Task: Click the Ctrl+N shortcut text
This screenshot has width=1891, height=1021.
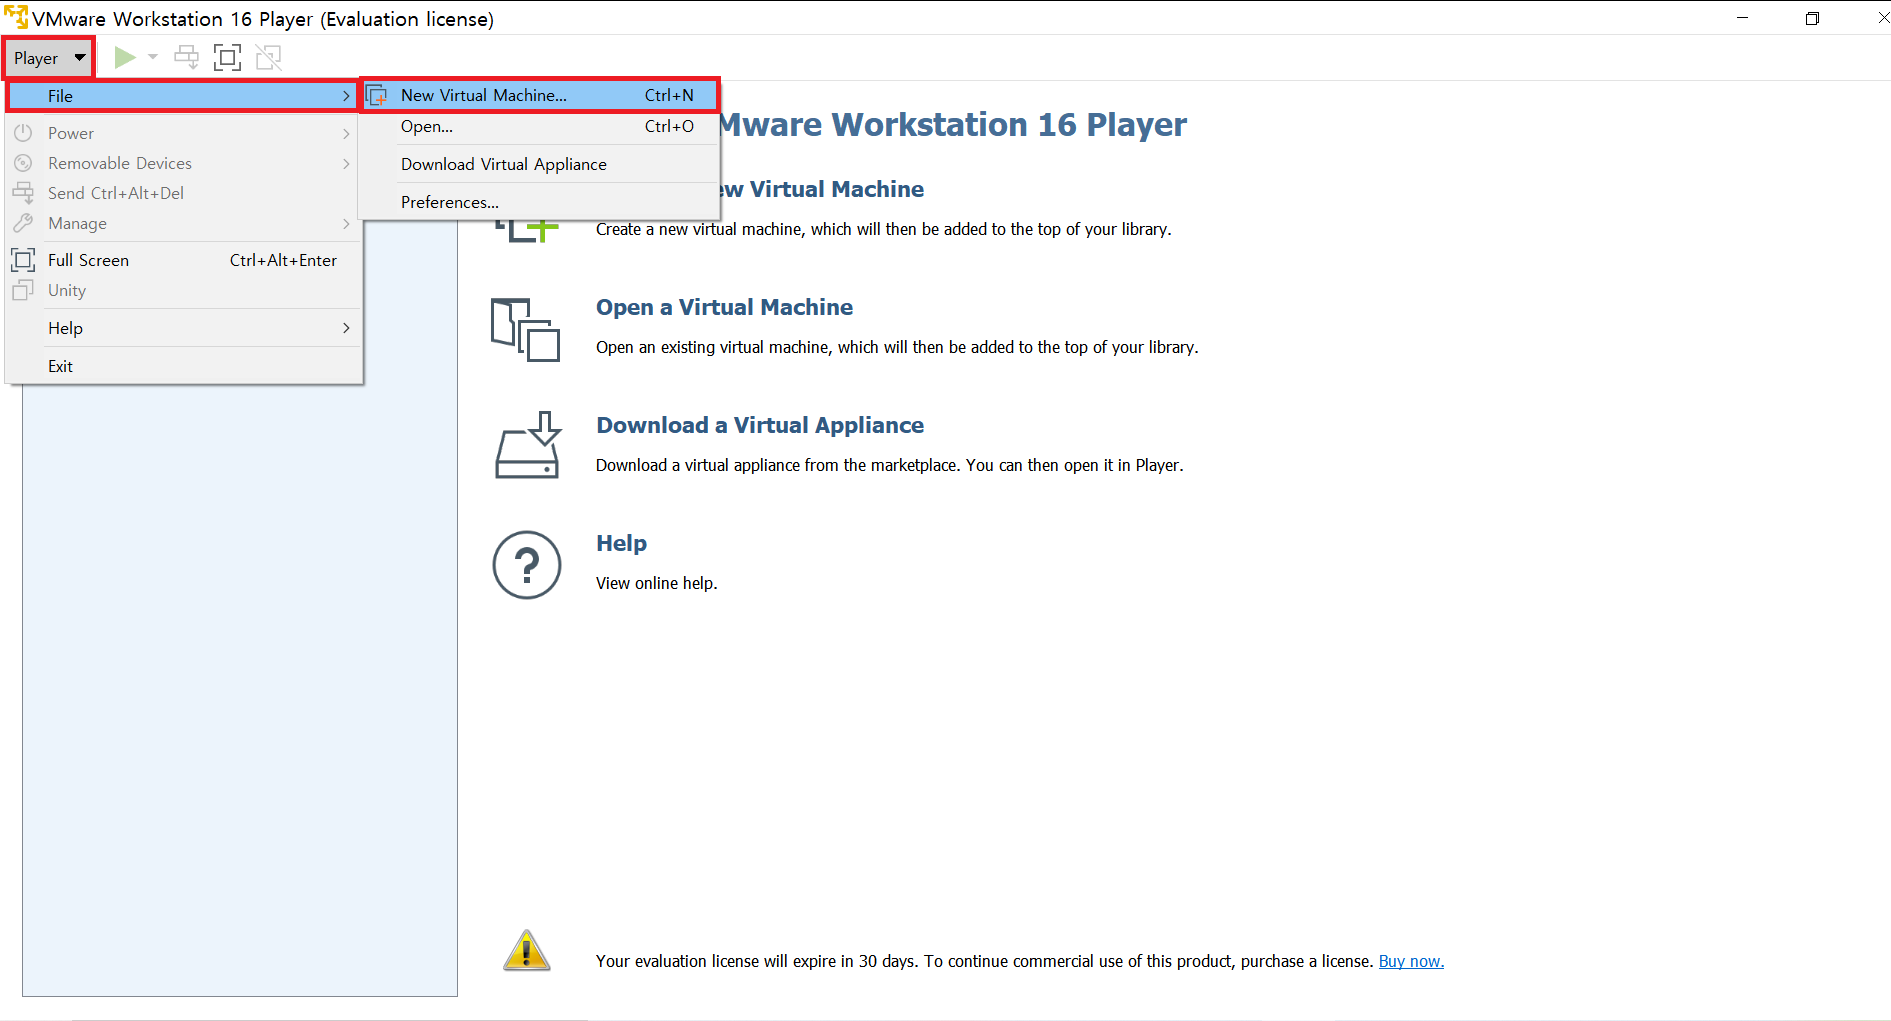Action: (669, 95)
